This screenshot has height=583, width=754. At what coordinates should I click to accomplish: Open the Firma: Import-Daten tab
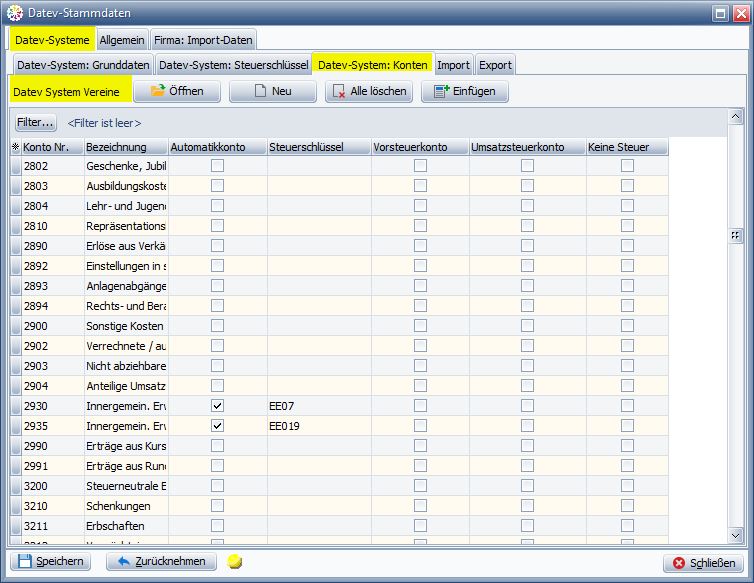(x=203, y=40)
